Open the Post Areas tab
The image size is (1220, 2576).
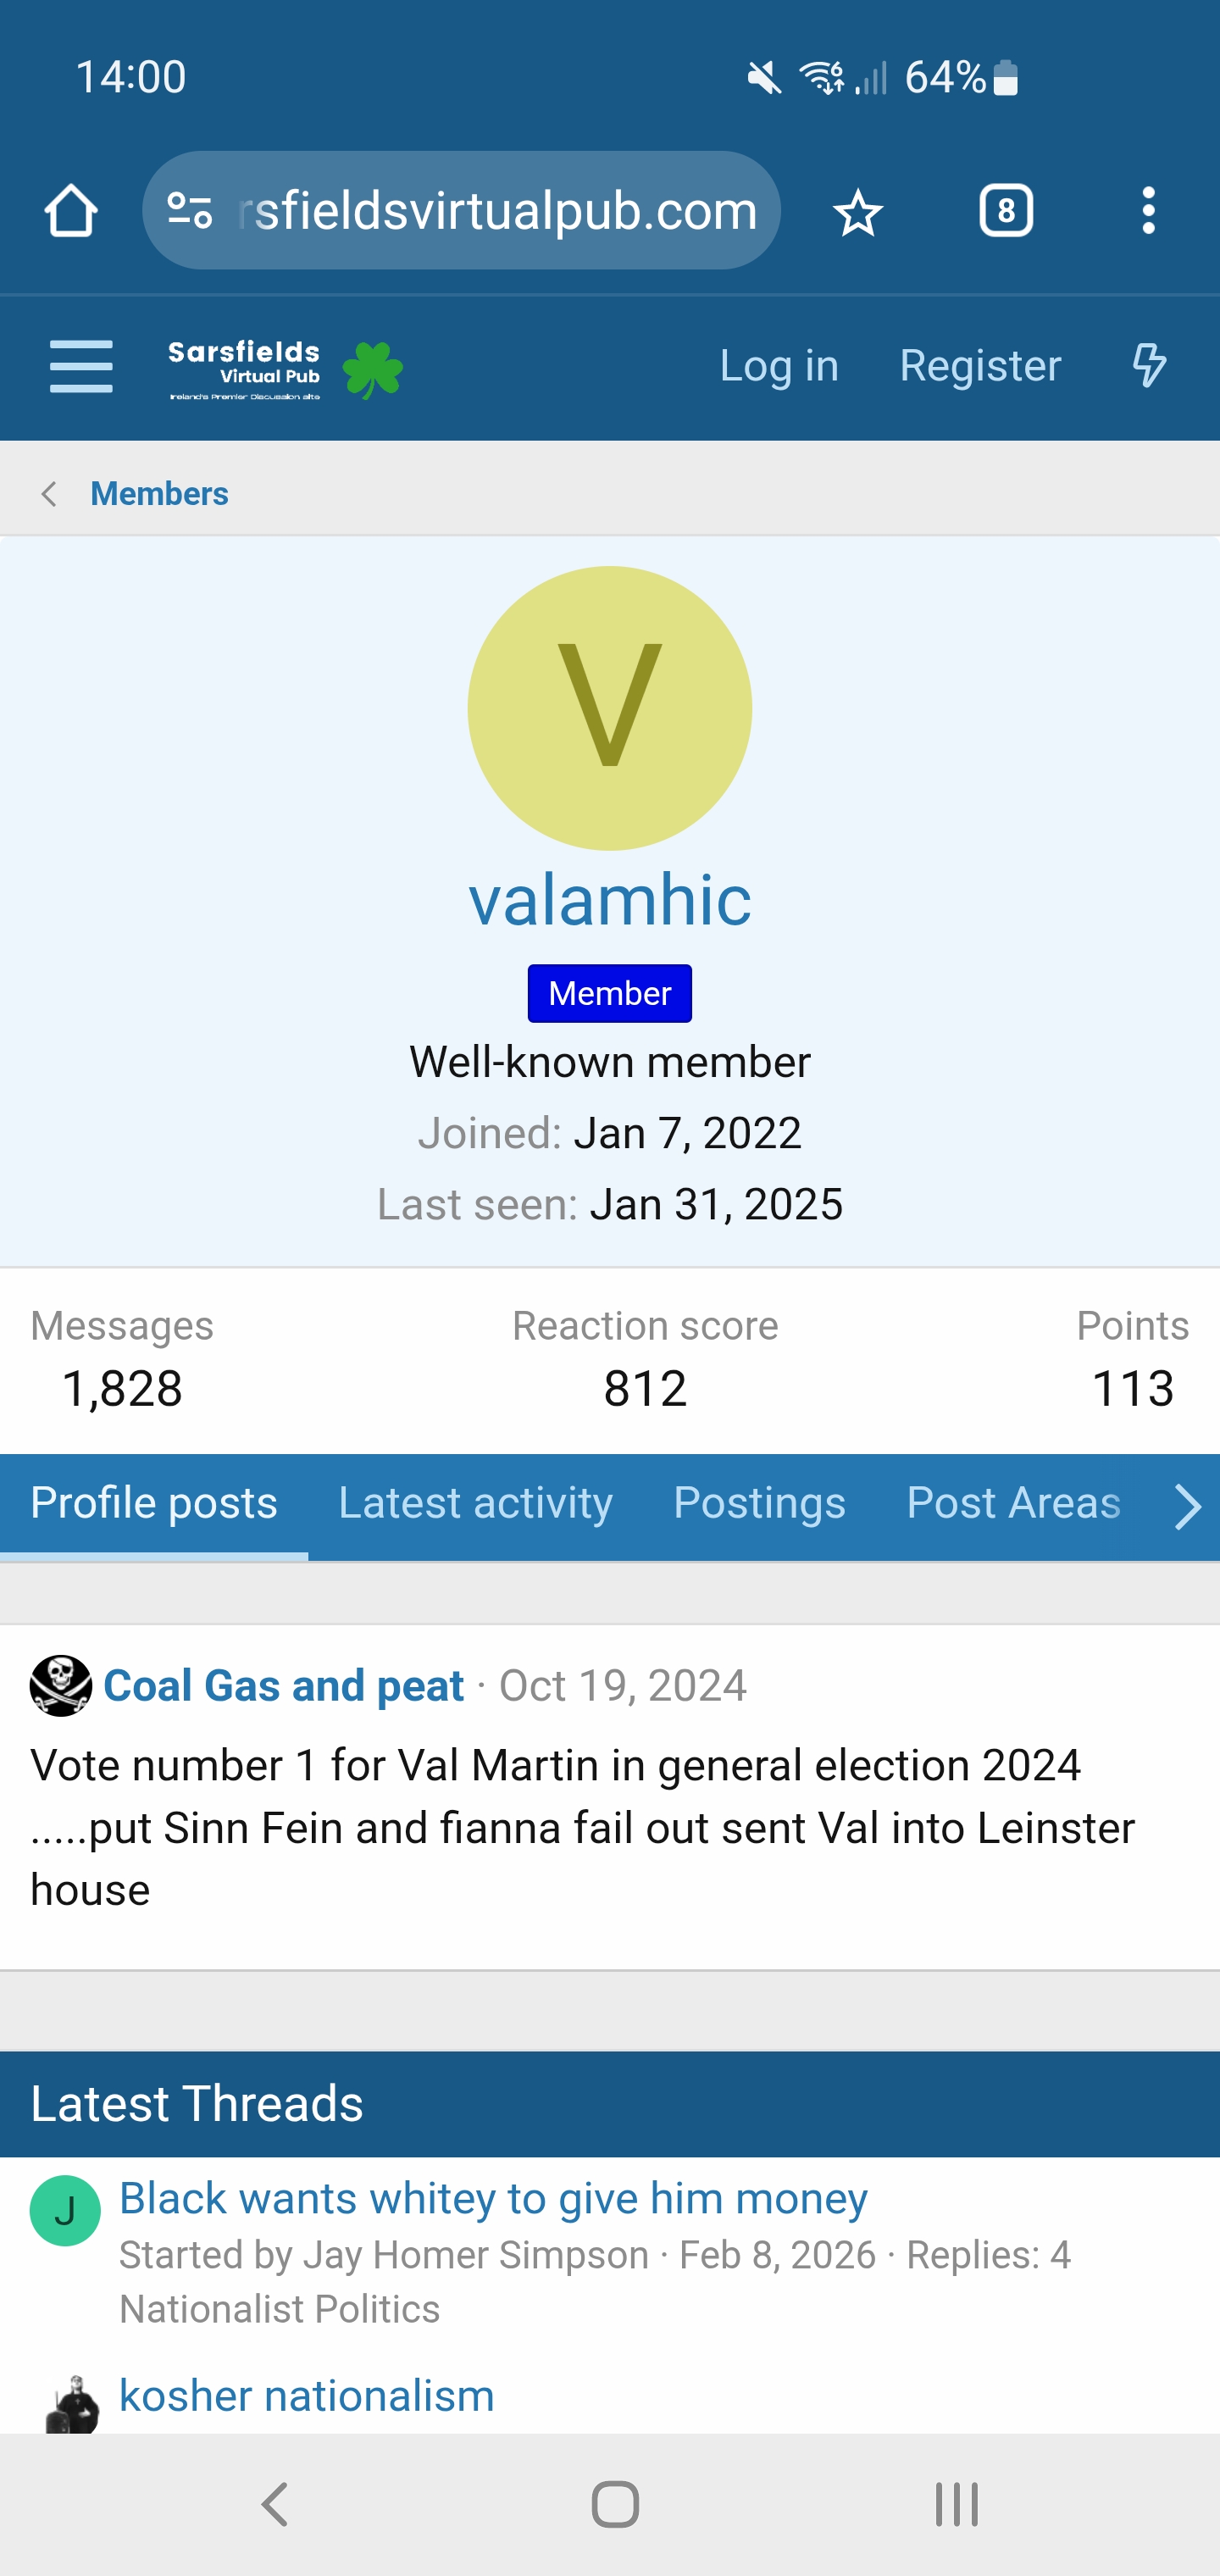pos(1012,1503)
